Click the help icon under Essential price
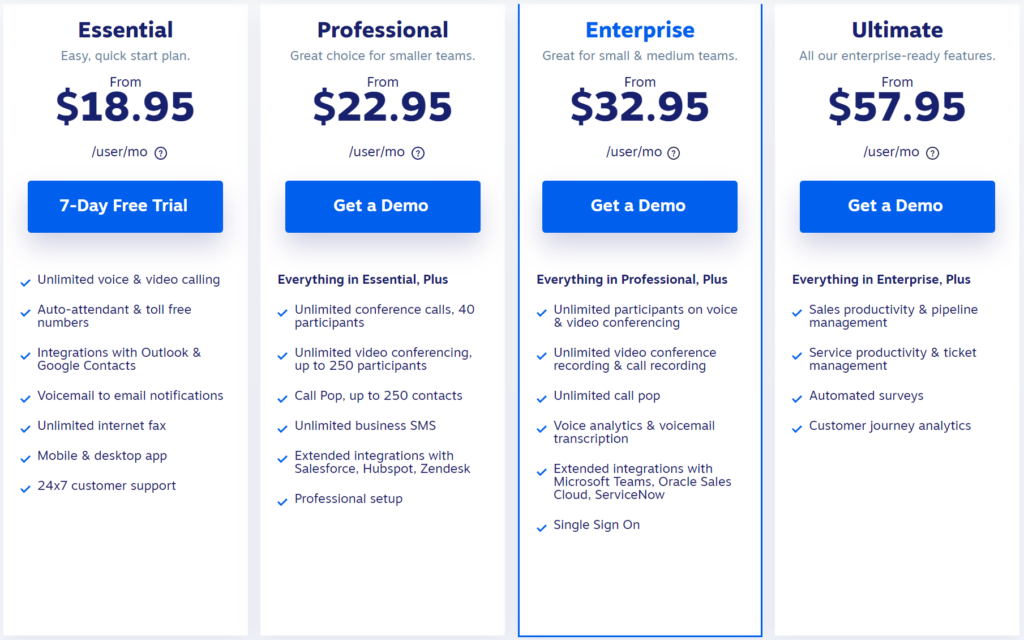The width and height of the screenshot is (1024, 640). [x=161, y=153]
